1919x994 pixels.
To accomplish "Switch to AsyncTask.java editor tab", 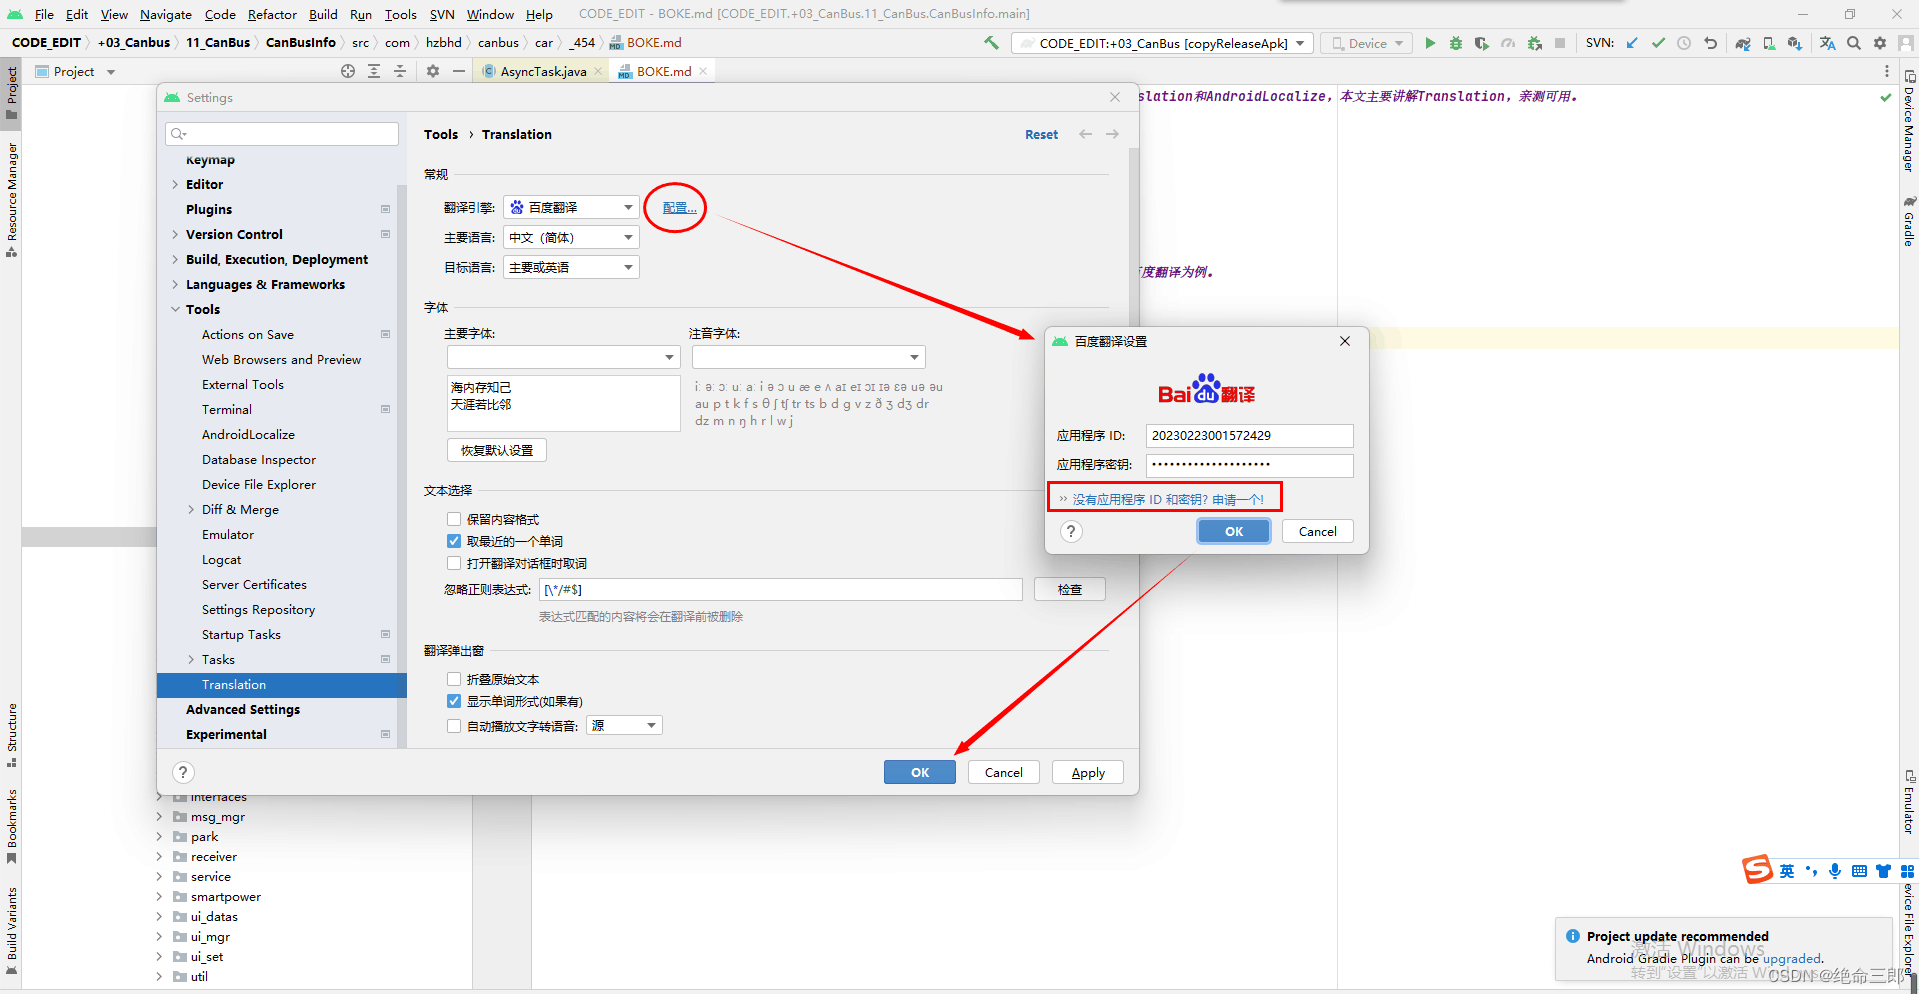I will 542,71.
